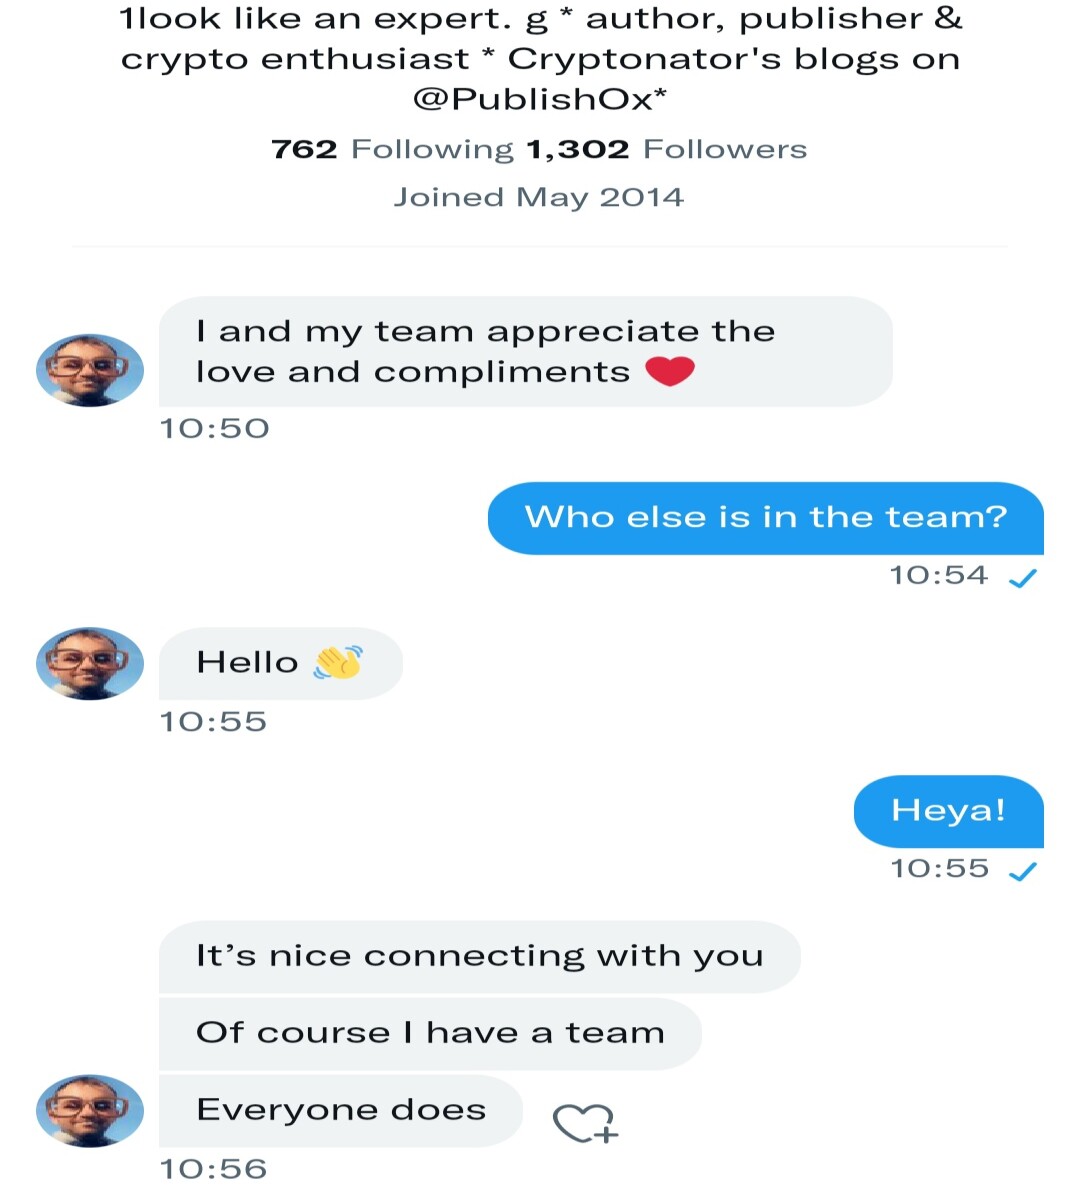Image resolution: width=1080 pixels, height=1200 pixels.
Task: Open the @PublishOx mention in bio
Action: pos(539,99)
